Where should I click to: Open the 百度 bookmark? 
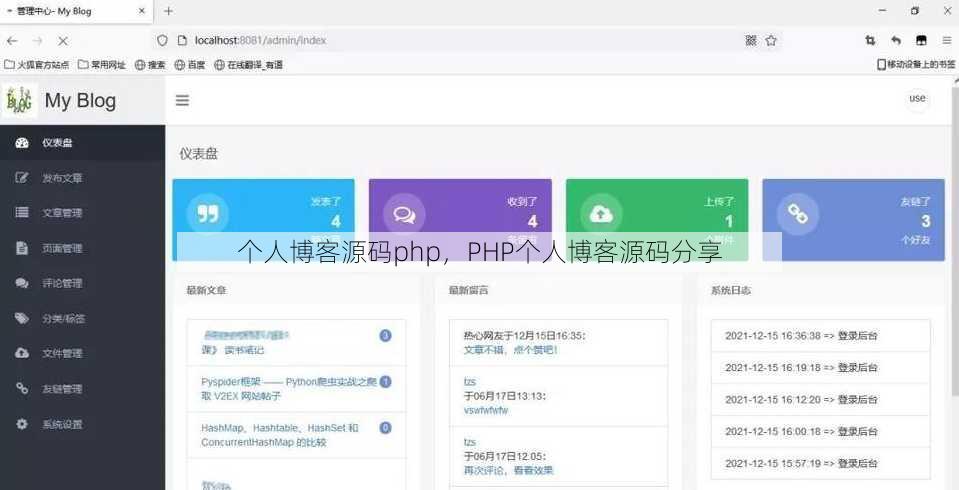point(190,64)
